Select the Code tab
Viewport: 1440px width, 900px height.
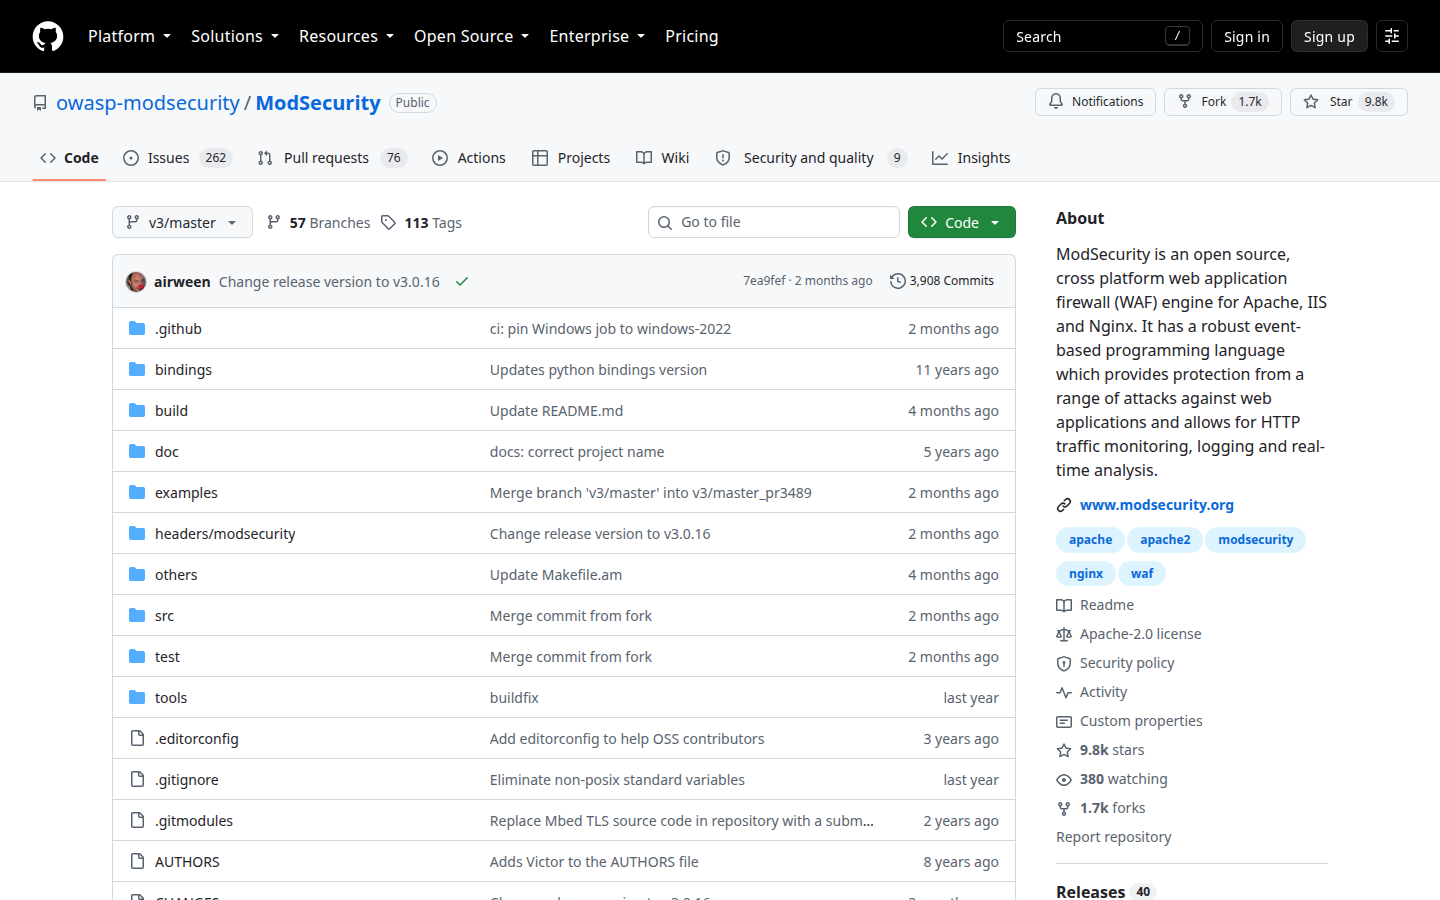[x=69, y=158]
